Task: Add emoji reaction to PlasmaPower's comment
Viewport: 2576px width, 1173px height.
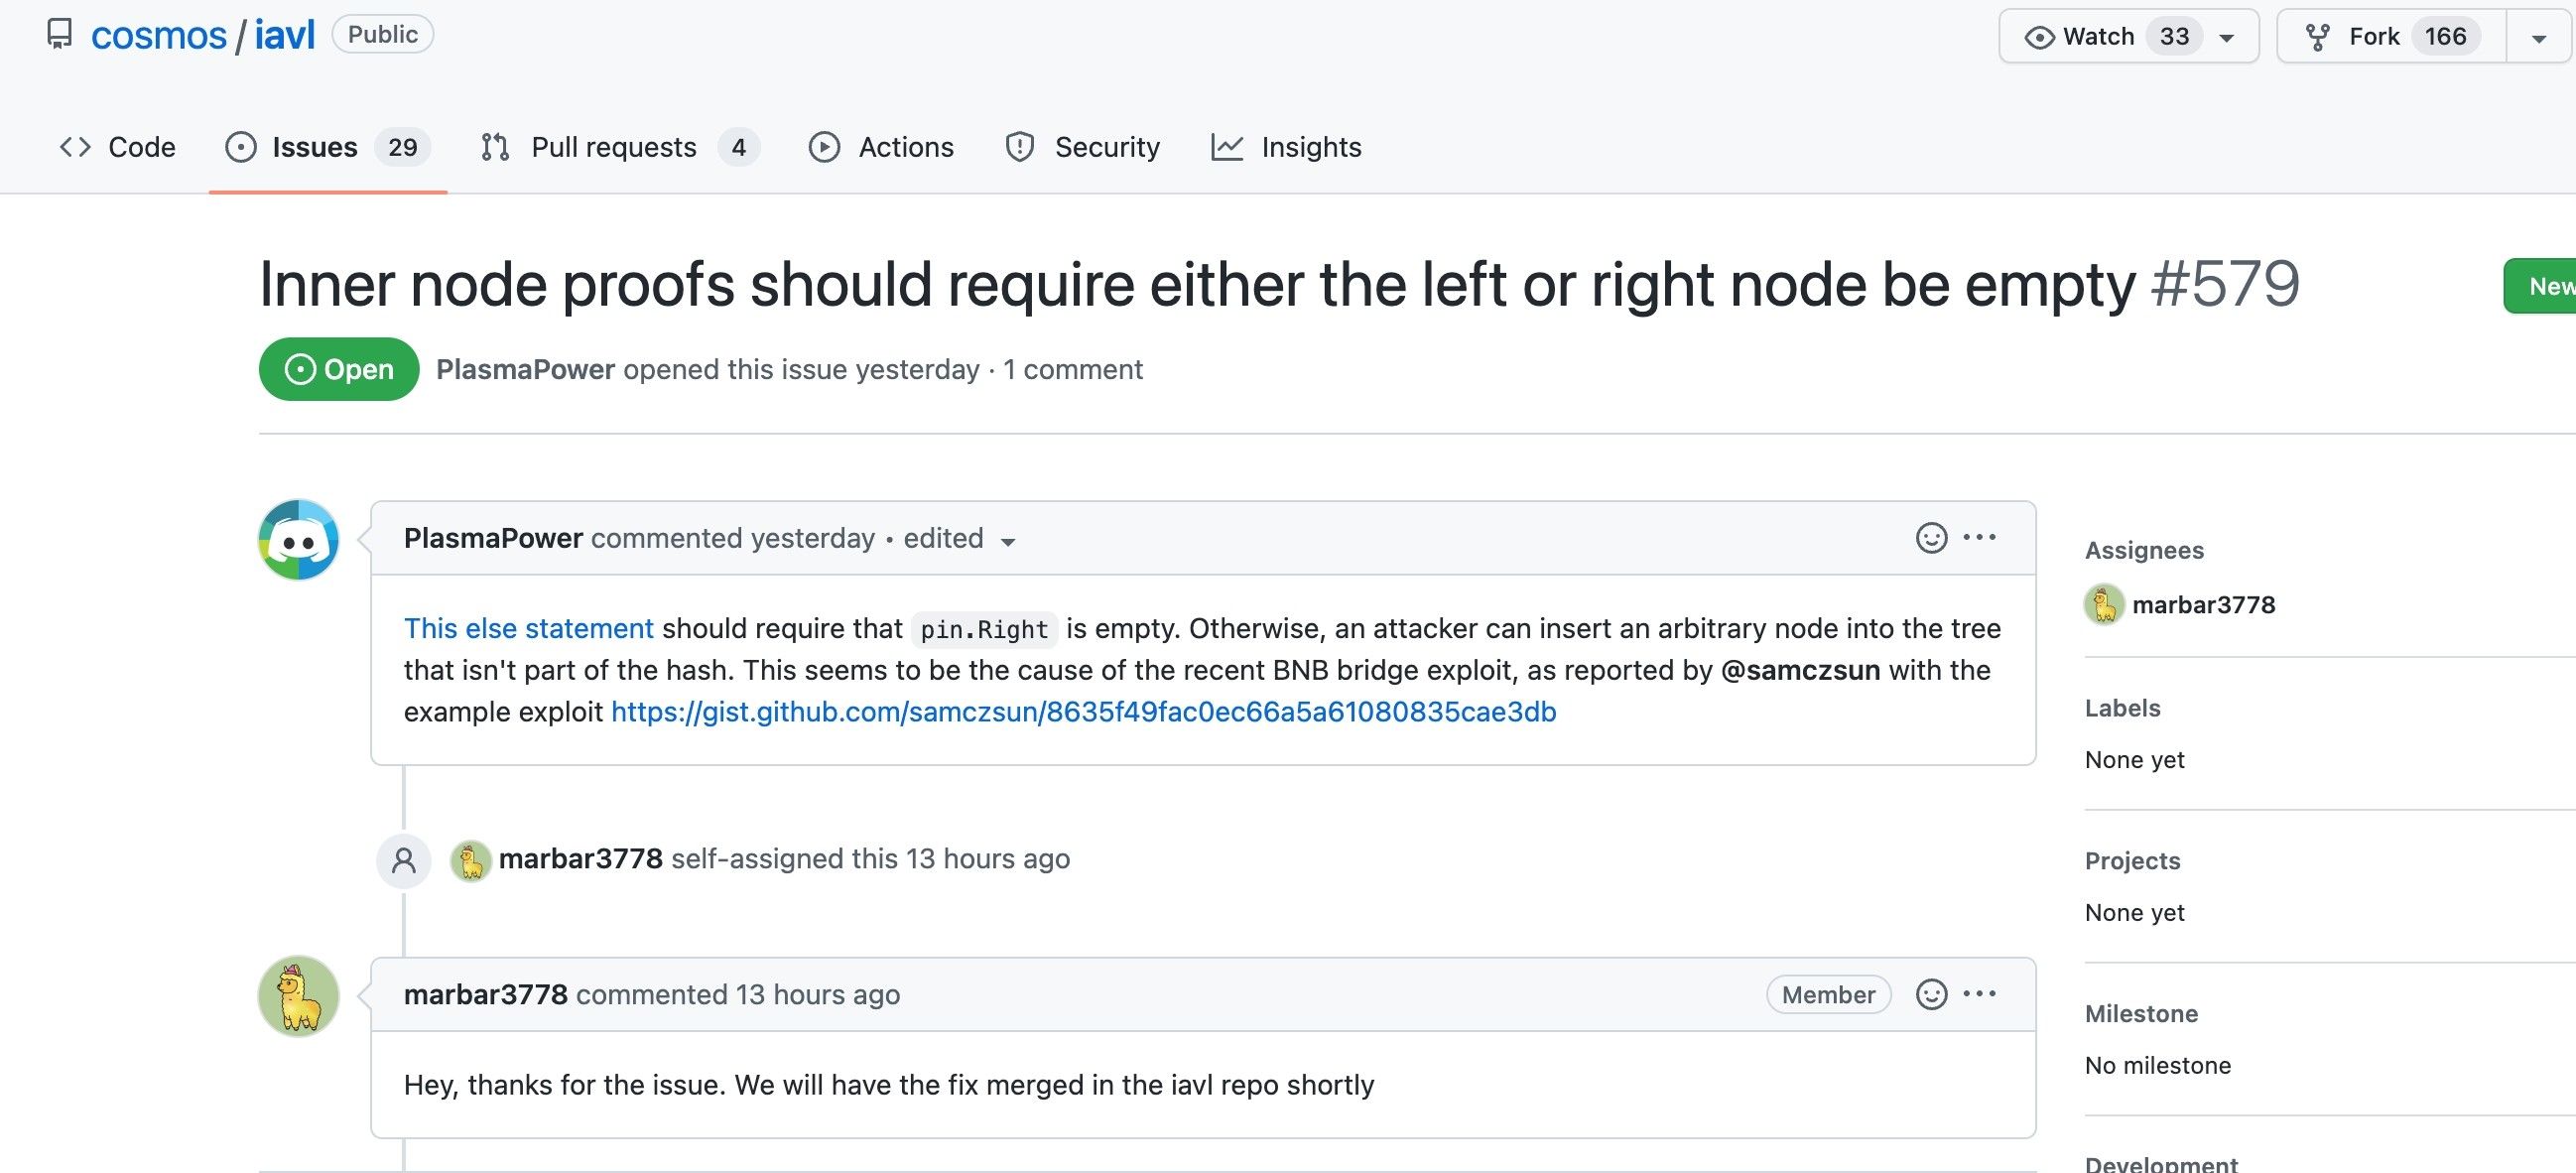Action: [1930, 538]
